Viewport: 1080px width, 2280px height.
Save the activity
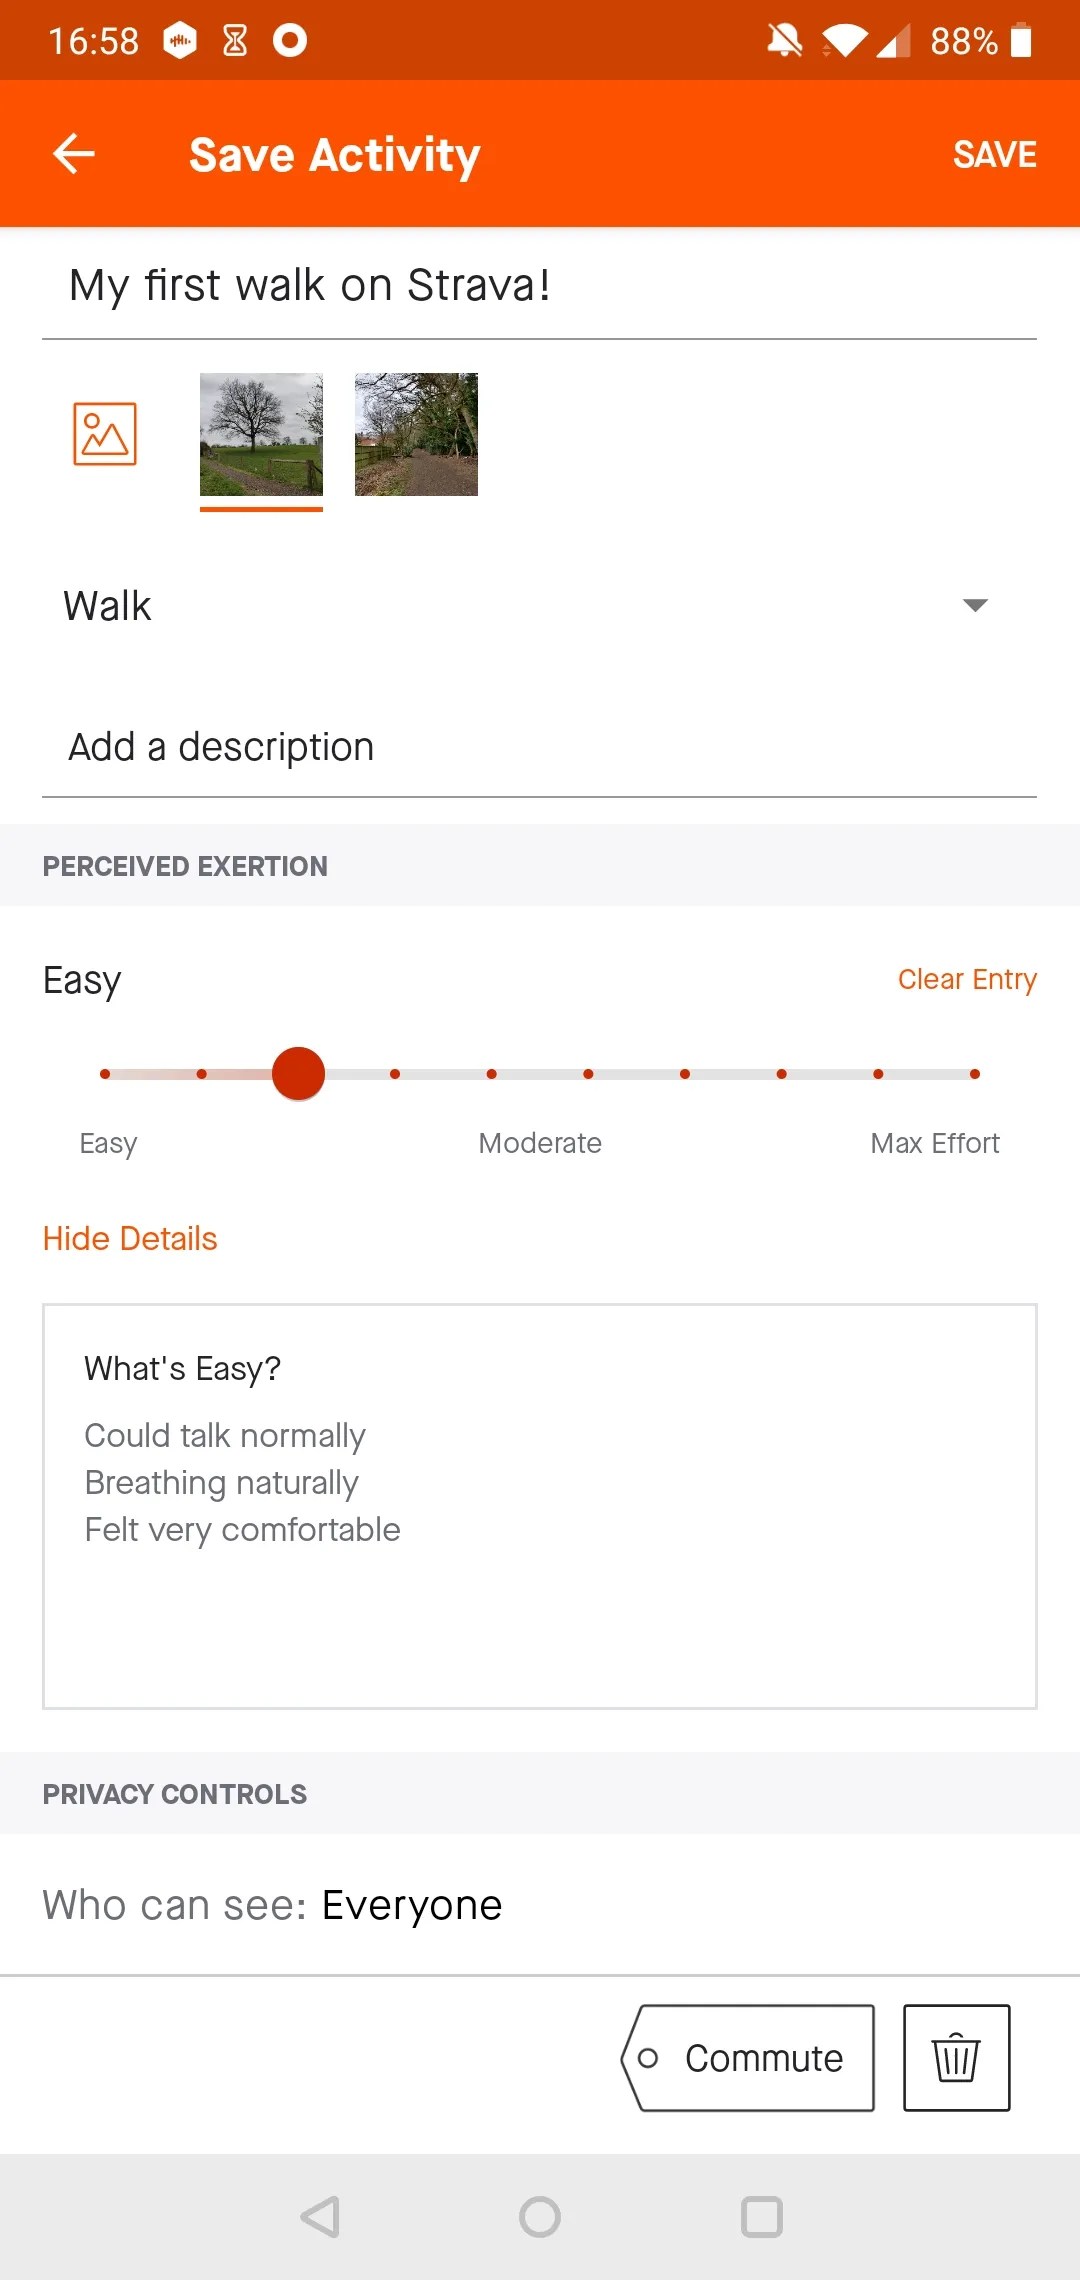(x=994, y=153)
